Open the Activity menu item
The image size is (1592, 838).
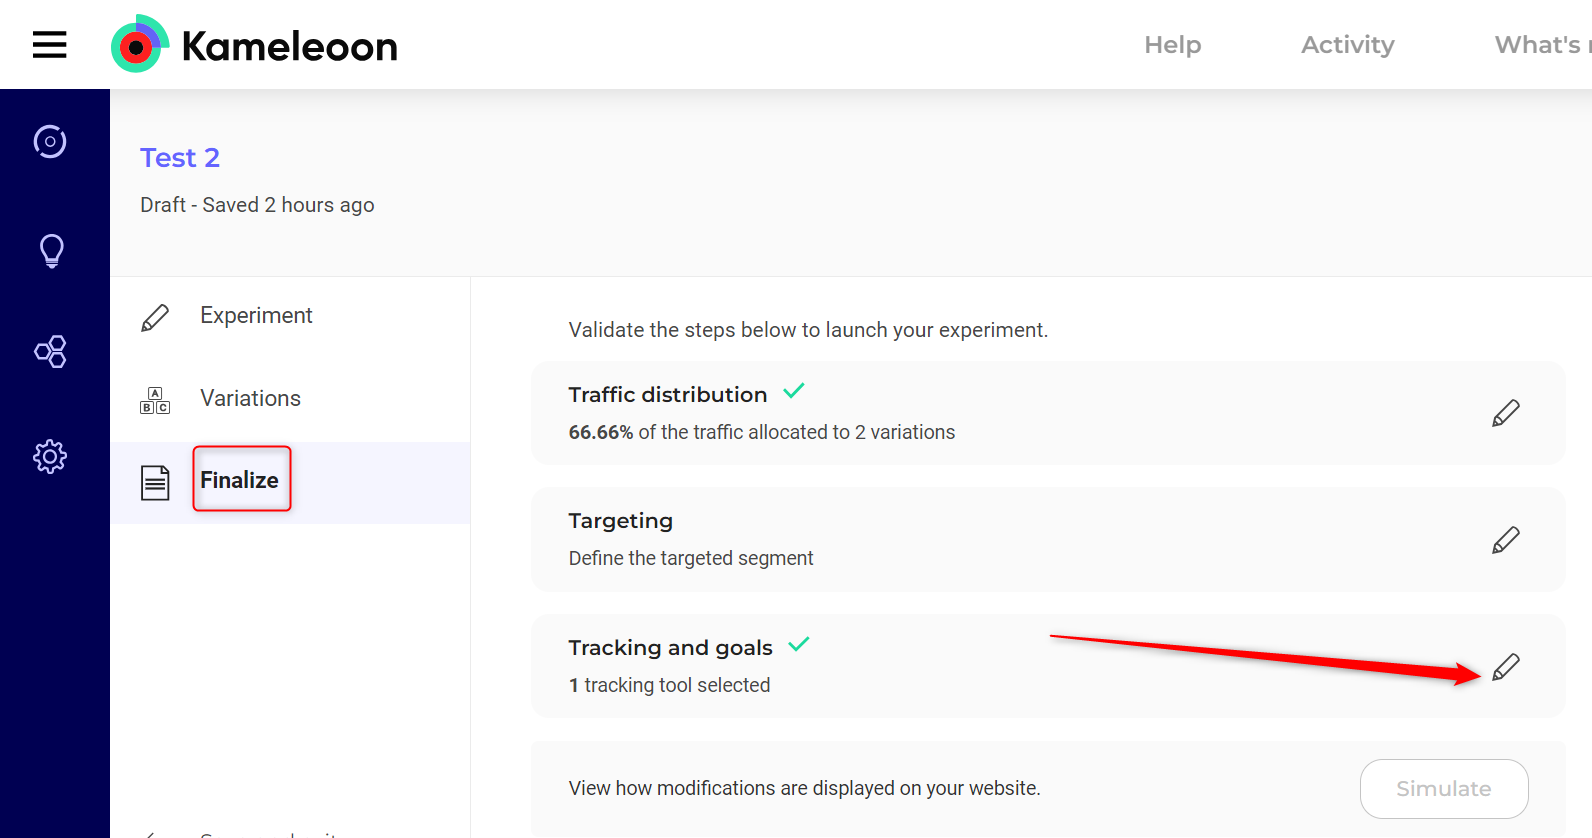pos(1347,45)
